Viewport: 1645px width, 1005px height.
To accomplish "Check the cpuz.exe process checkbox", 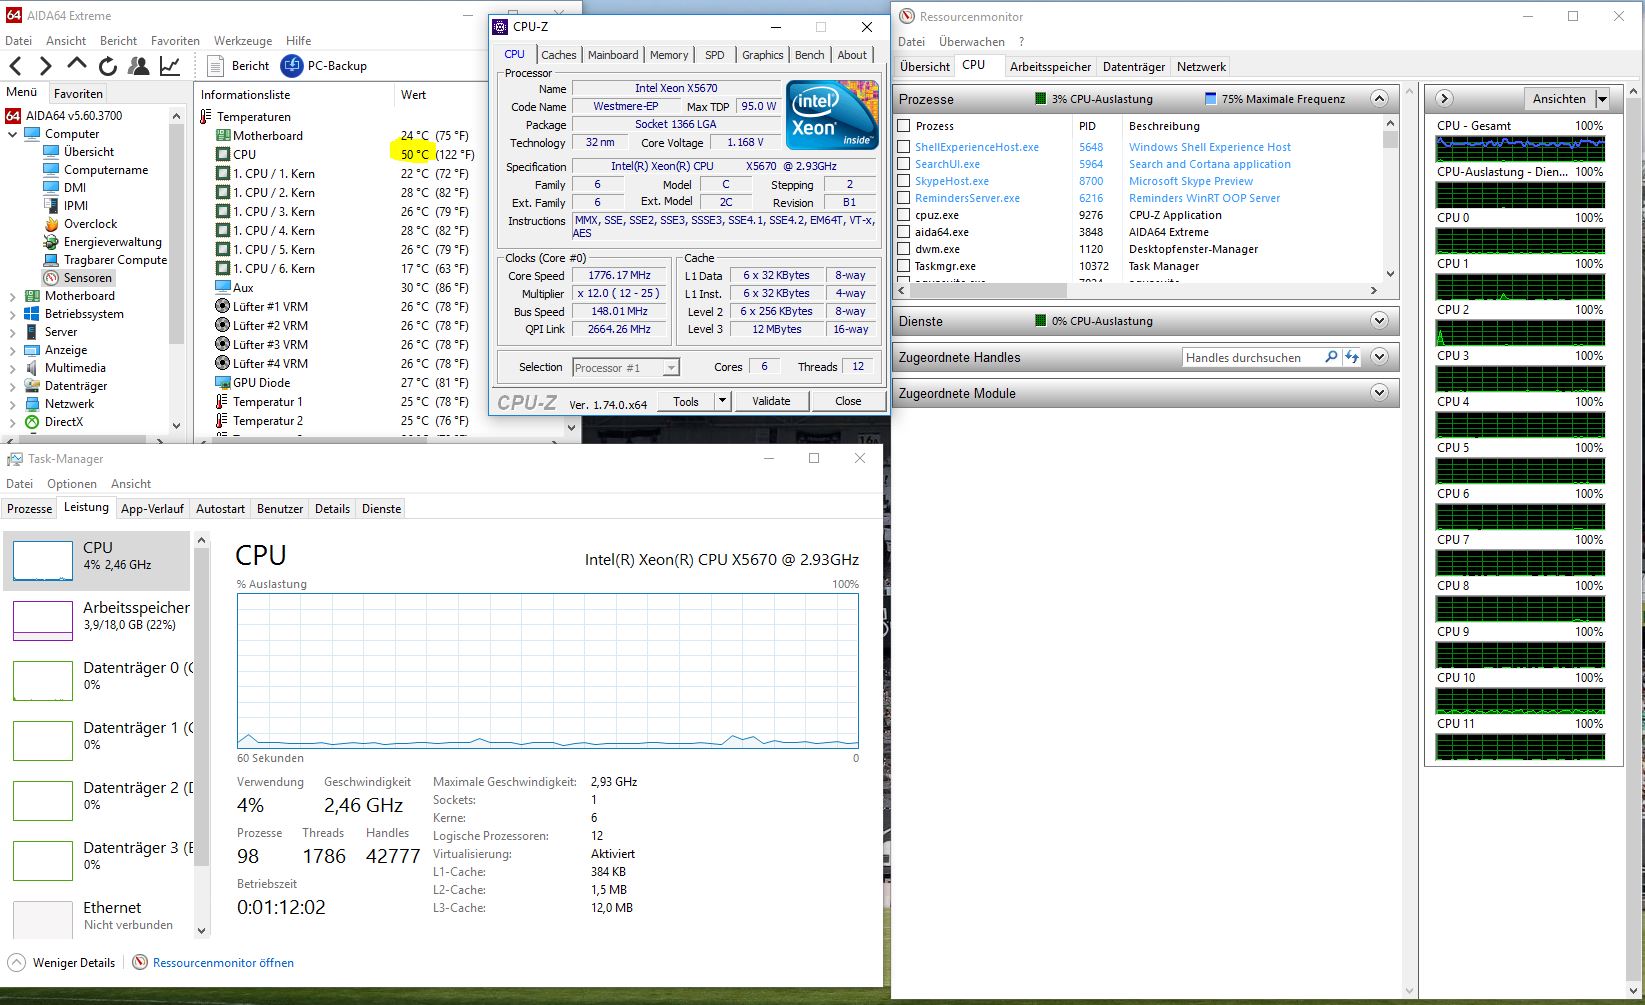I will click(x=904, y=215).
